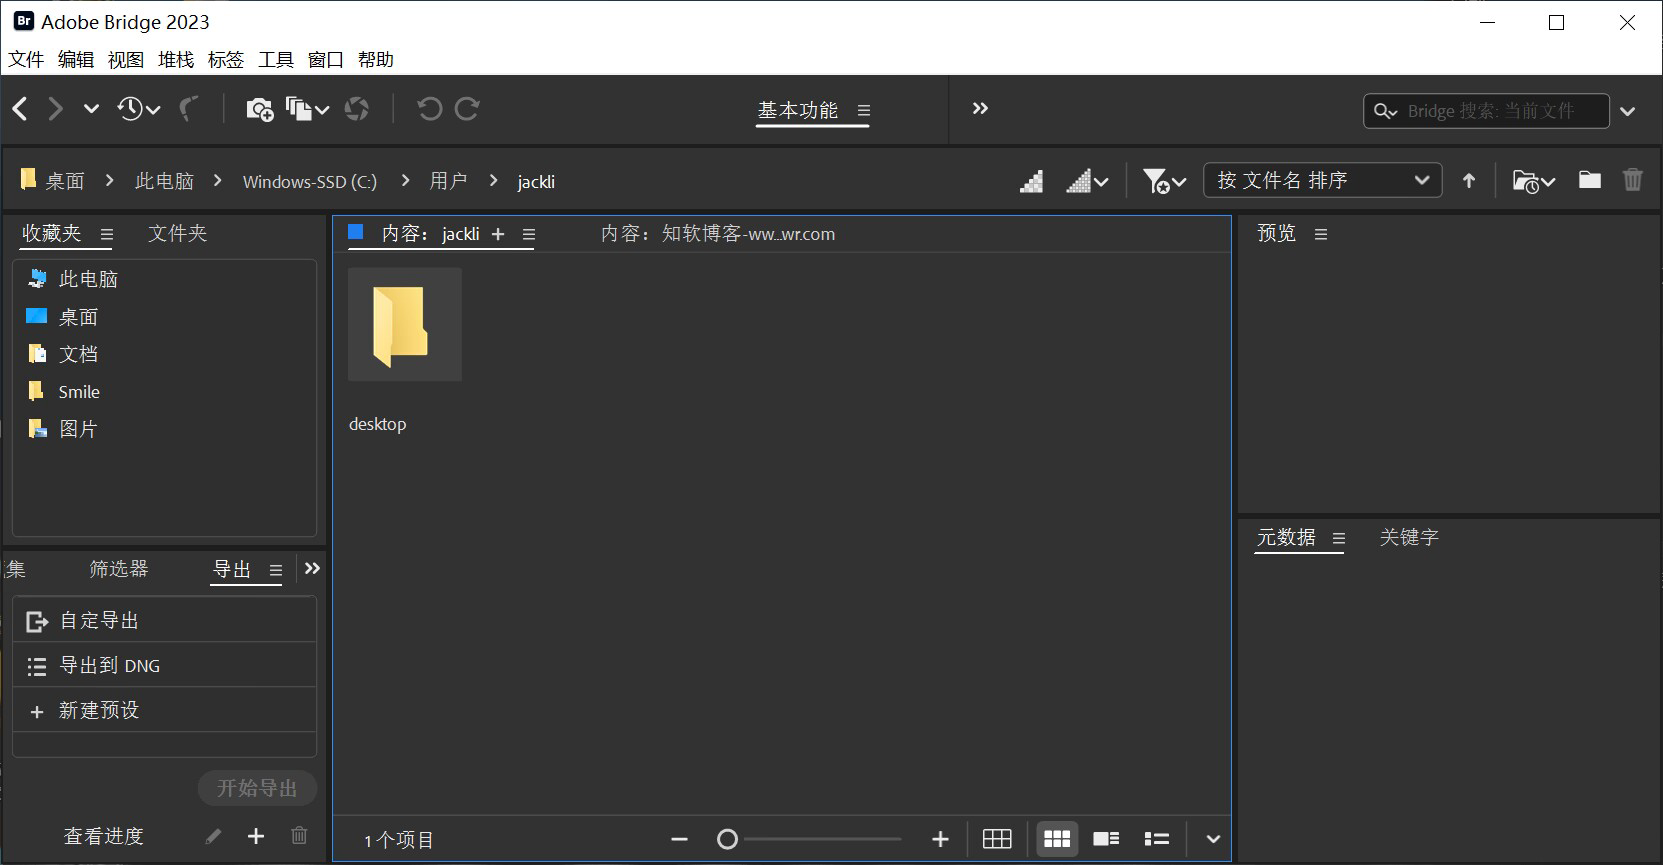This screenshot has width=1663, height=865.
Task: Select the 基本功能 workspace tab
Action: pos(798,110)
